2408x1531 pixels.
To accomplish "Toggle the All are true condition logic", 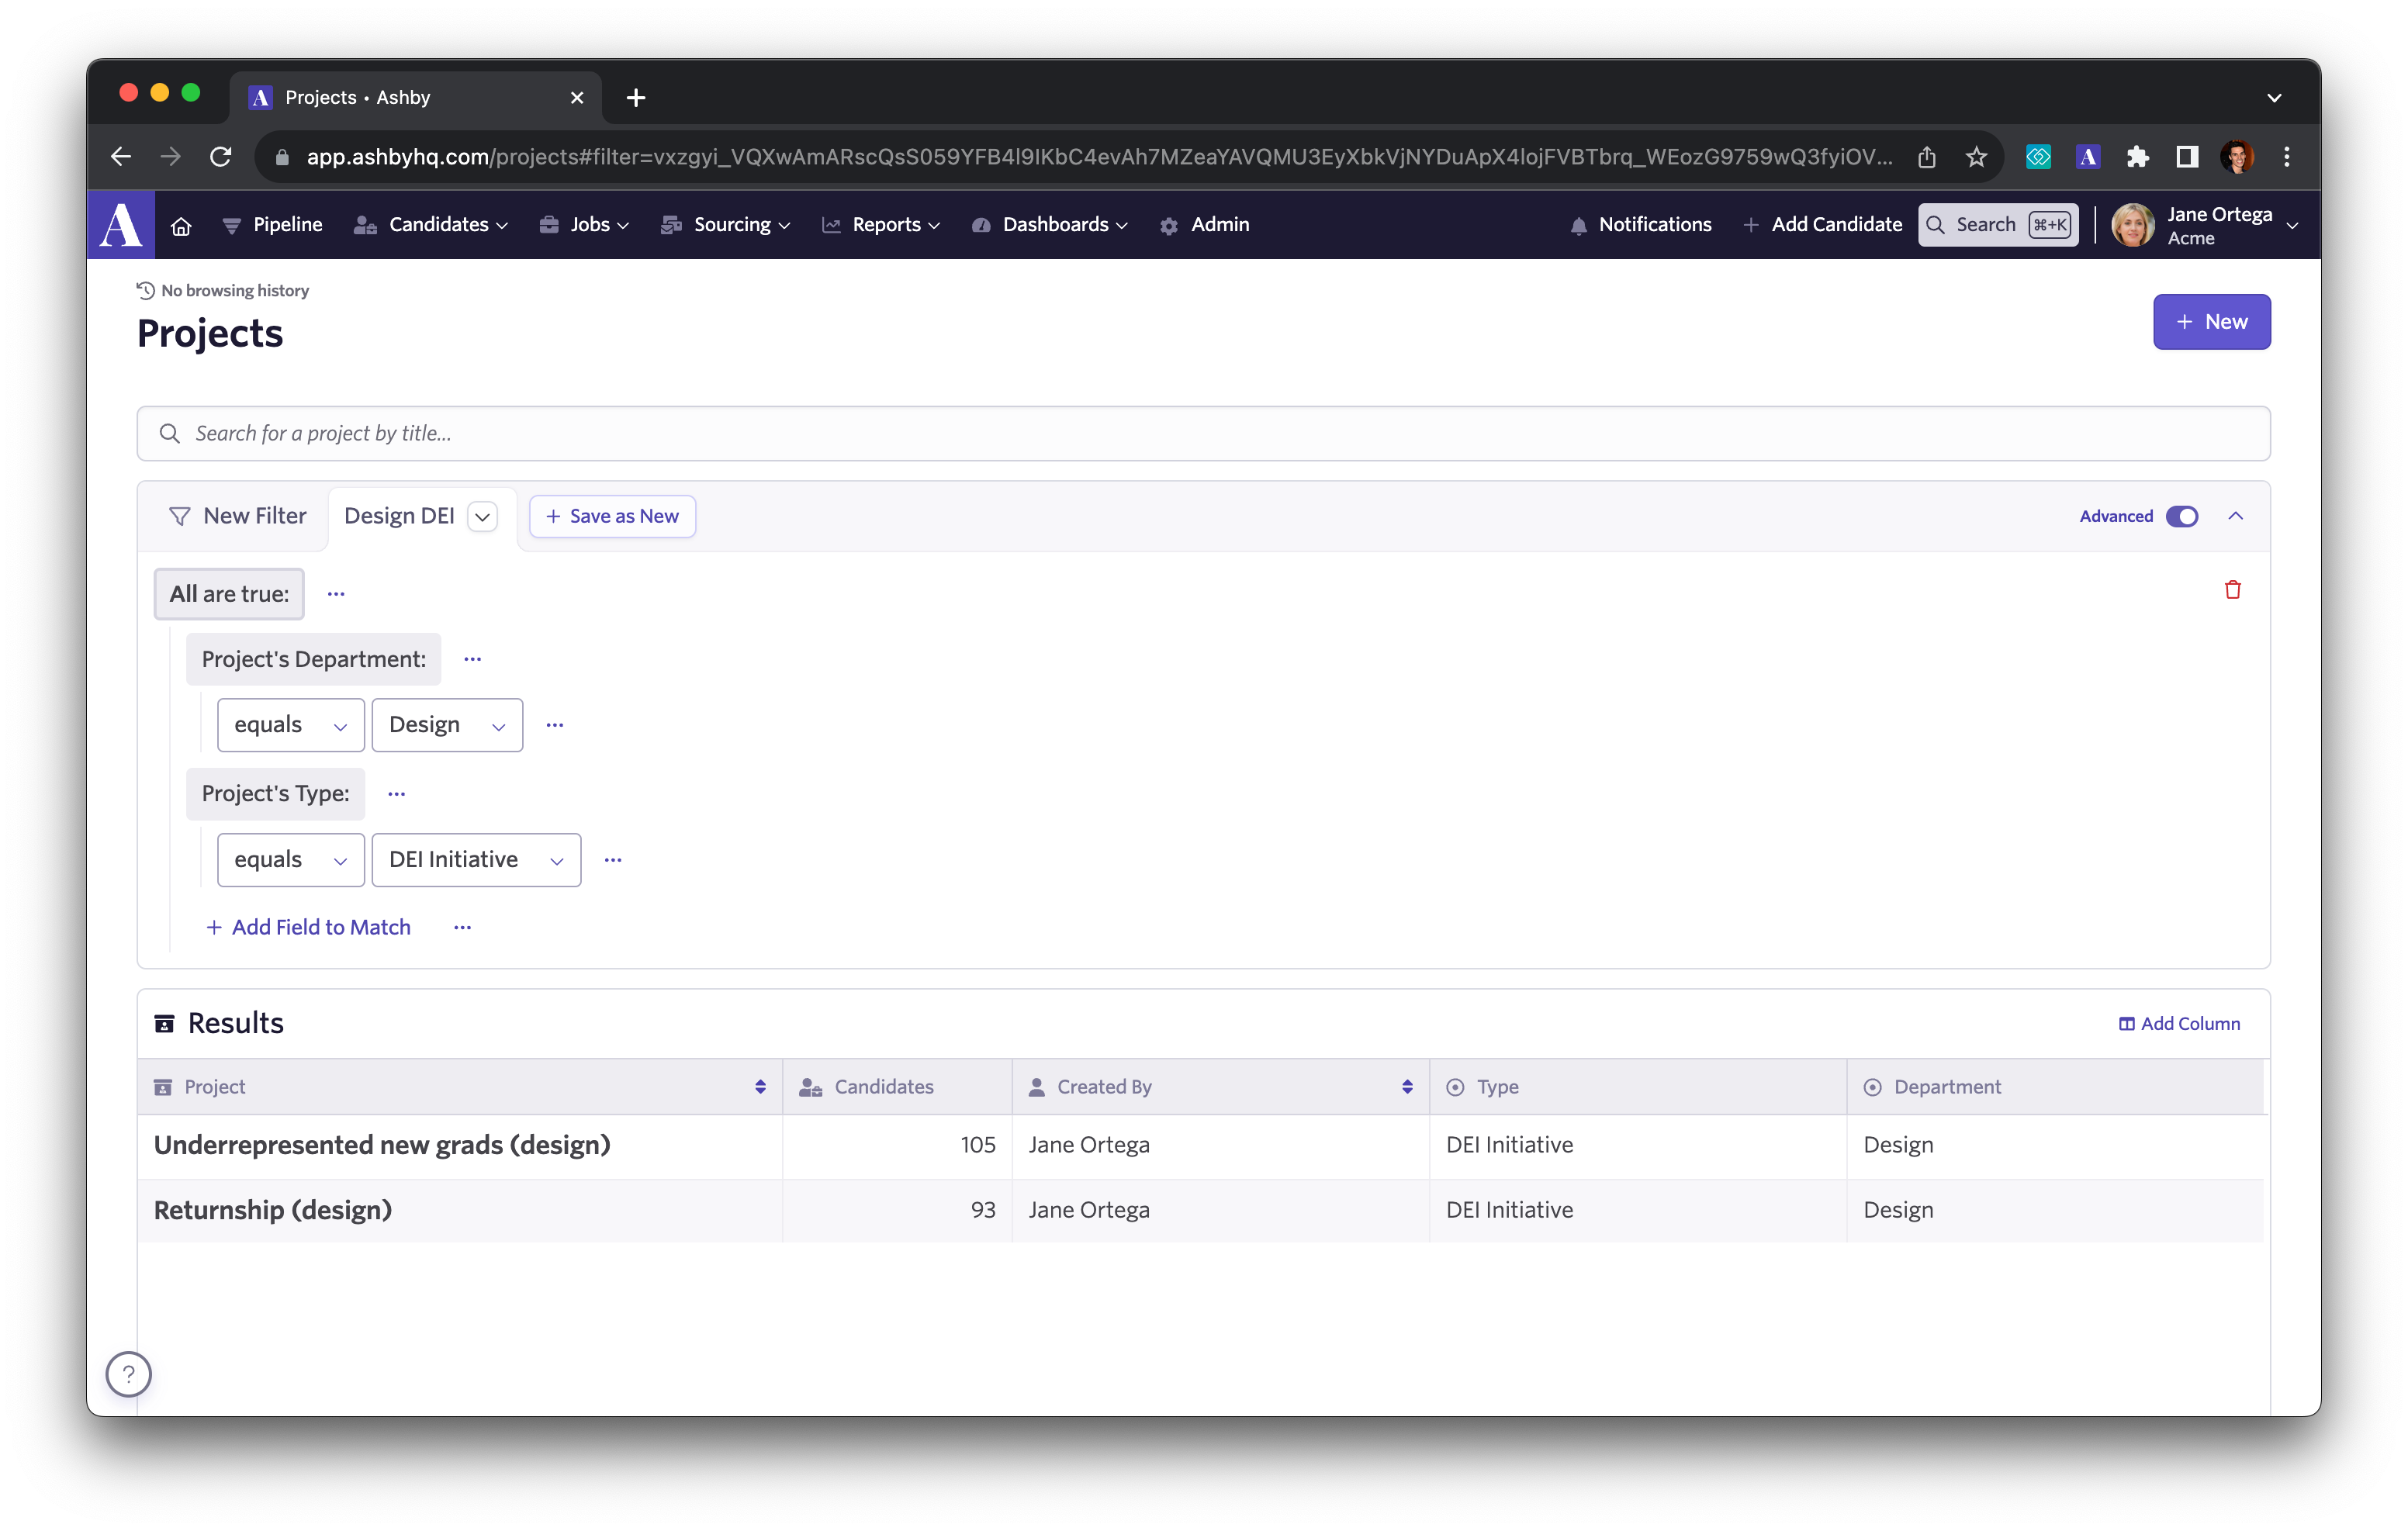I will (x=228, y=593).
